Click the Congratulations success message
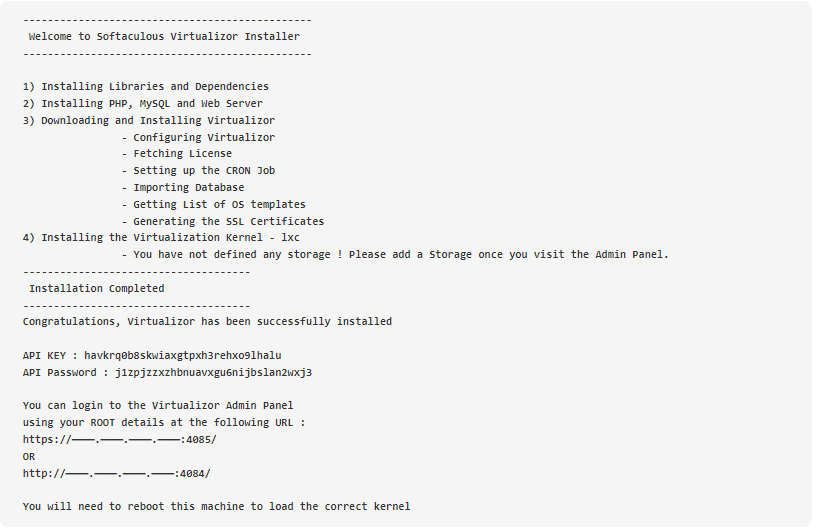 (207, 322)
